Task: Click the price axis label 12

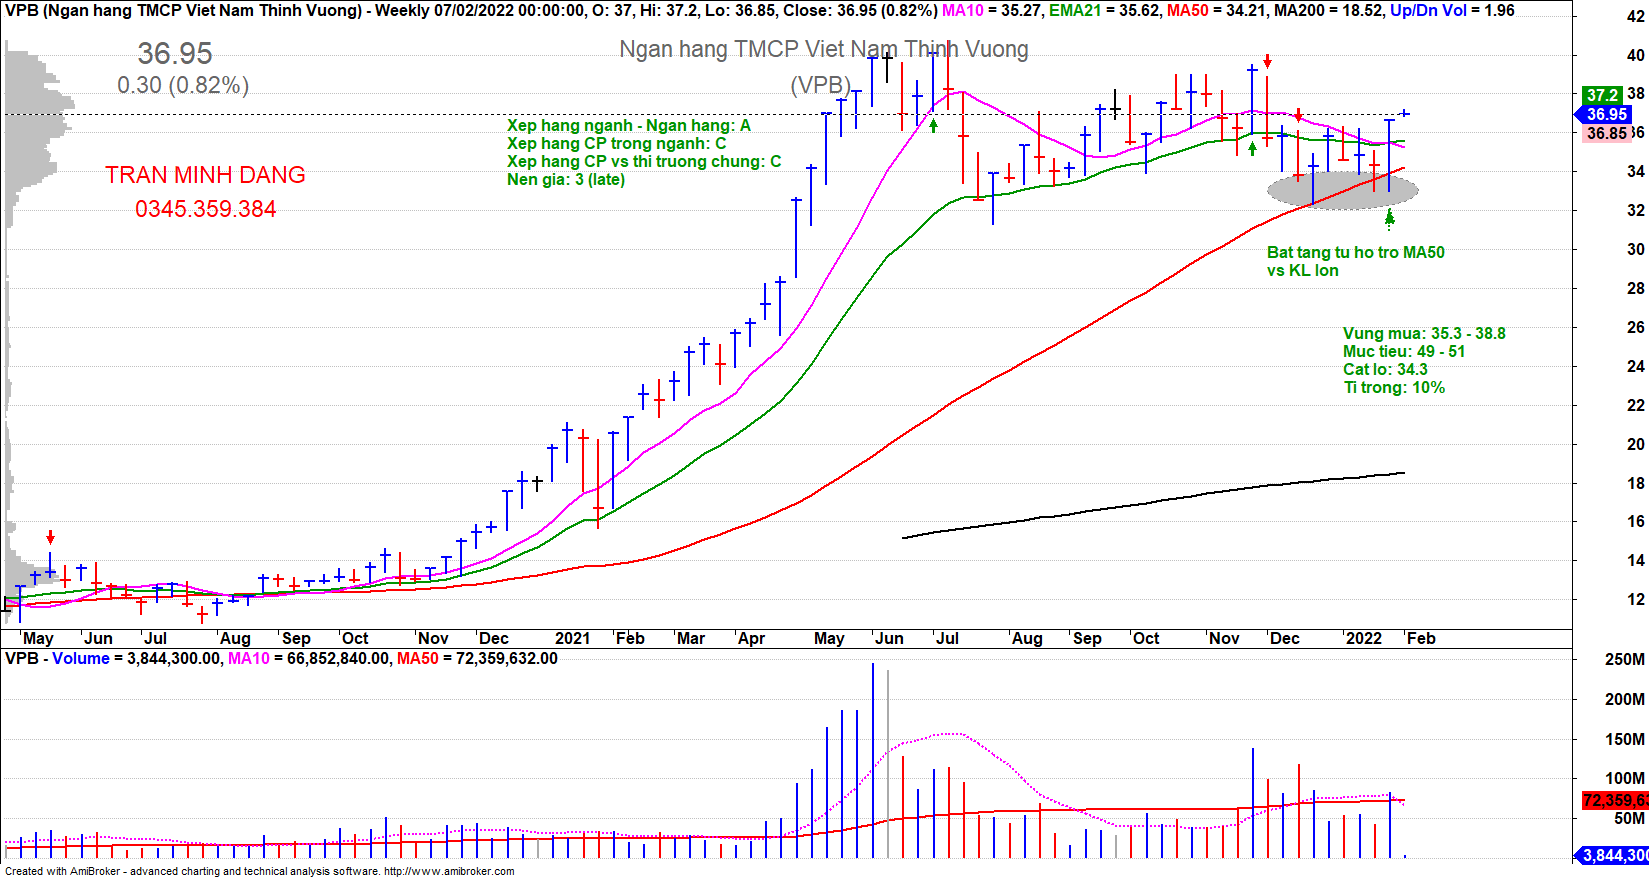Action: click(x=1636, y=599)
